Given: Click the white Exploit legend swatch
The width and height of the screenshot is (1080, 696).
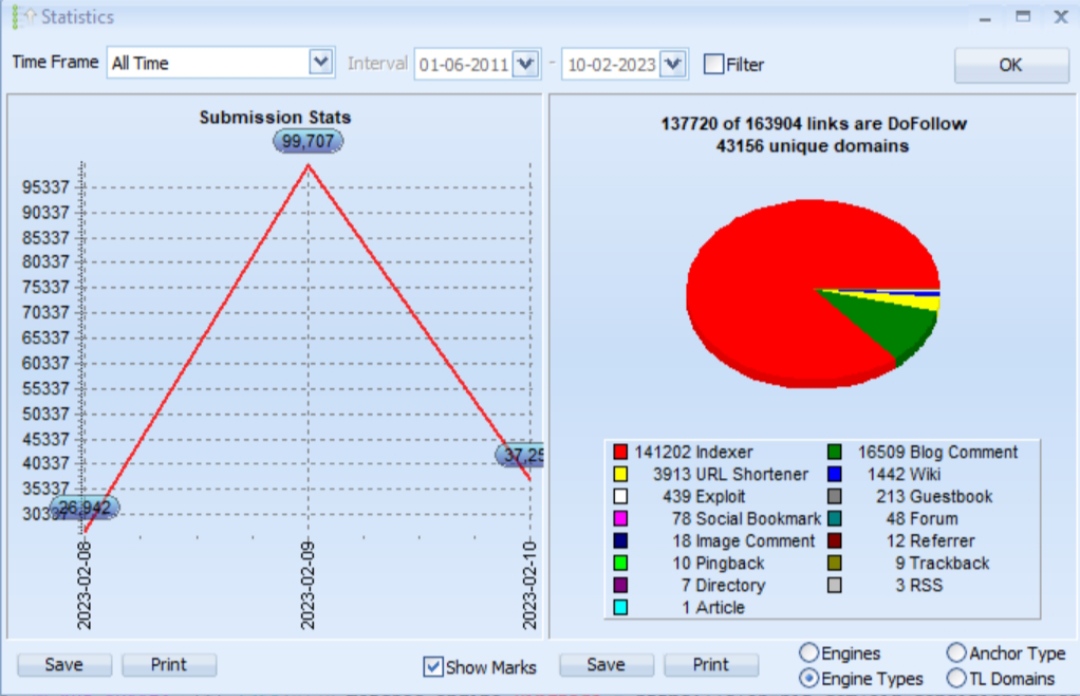Looking at the screenshot, I should [621, 496].
